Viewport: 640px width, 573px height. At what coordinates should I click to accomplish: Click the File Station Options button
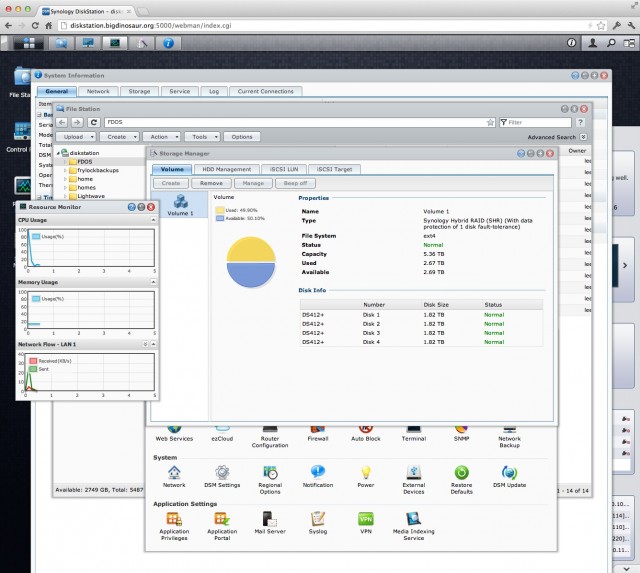(x=242, y=137)
